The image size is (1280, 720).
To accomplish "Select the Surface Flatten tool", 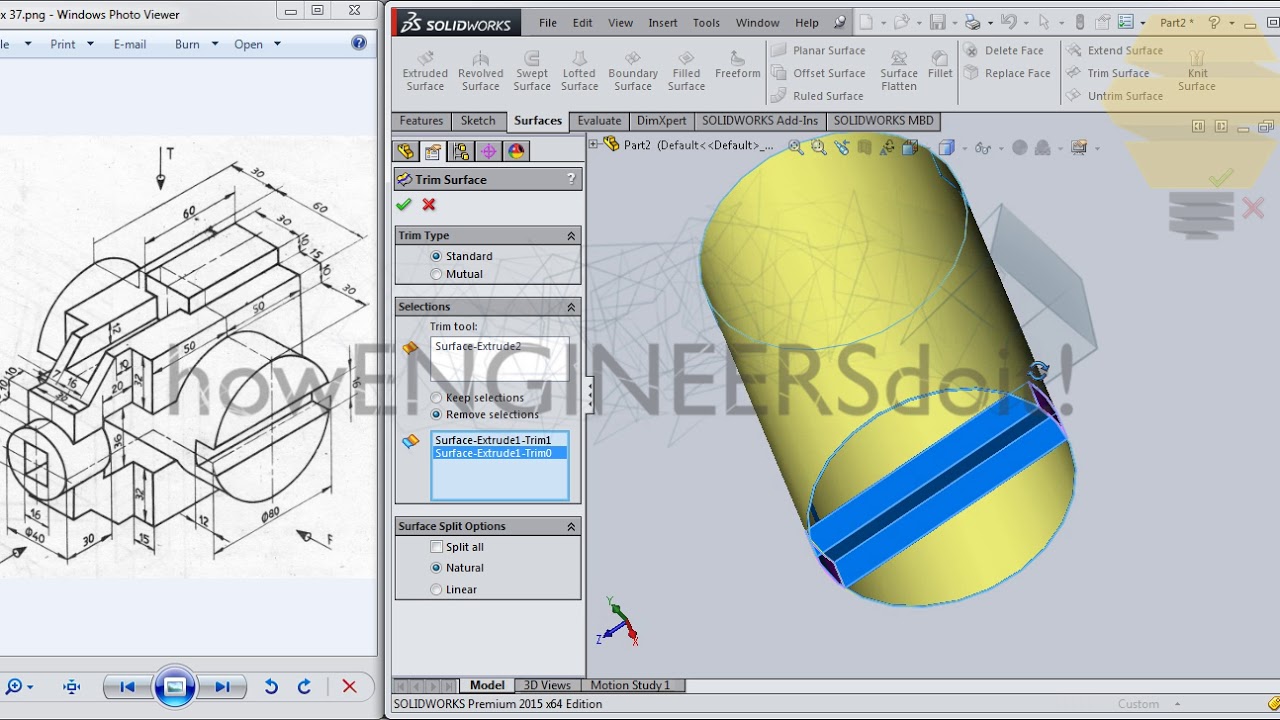I will point(899,72).
